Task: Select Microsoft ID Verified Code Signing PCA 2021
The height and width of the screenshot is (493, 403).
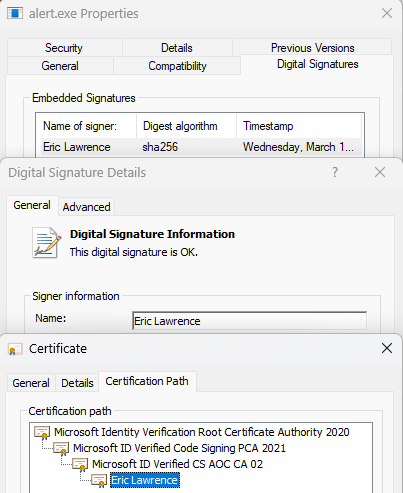Action: [179, 448]
